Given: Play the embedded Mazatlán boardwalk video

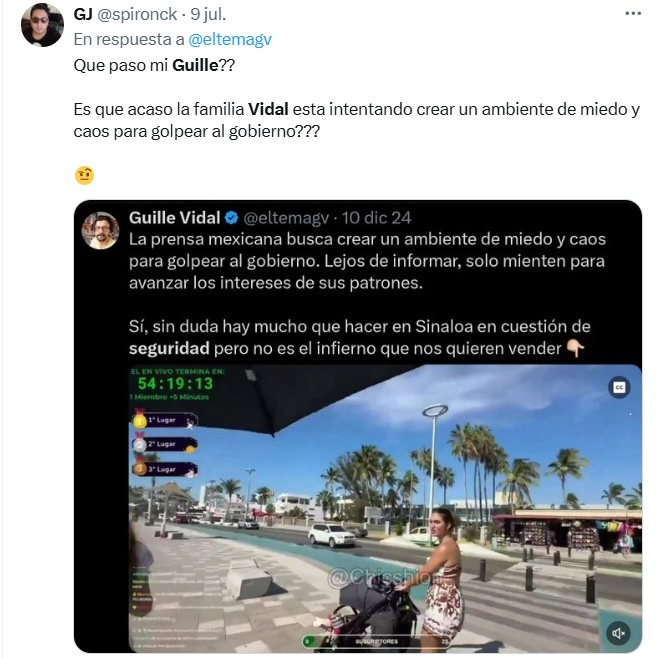Looking at the screenshot, I should [x=385, y=508].
